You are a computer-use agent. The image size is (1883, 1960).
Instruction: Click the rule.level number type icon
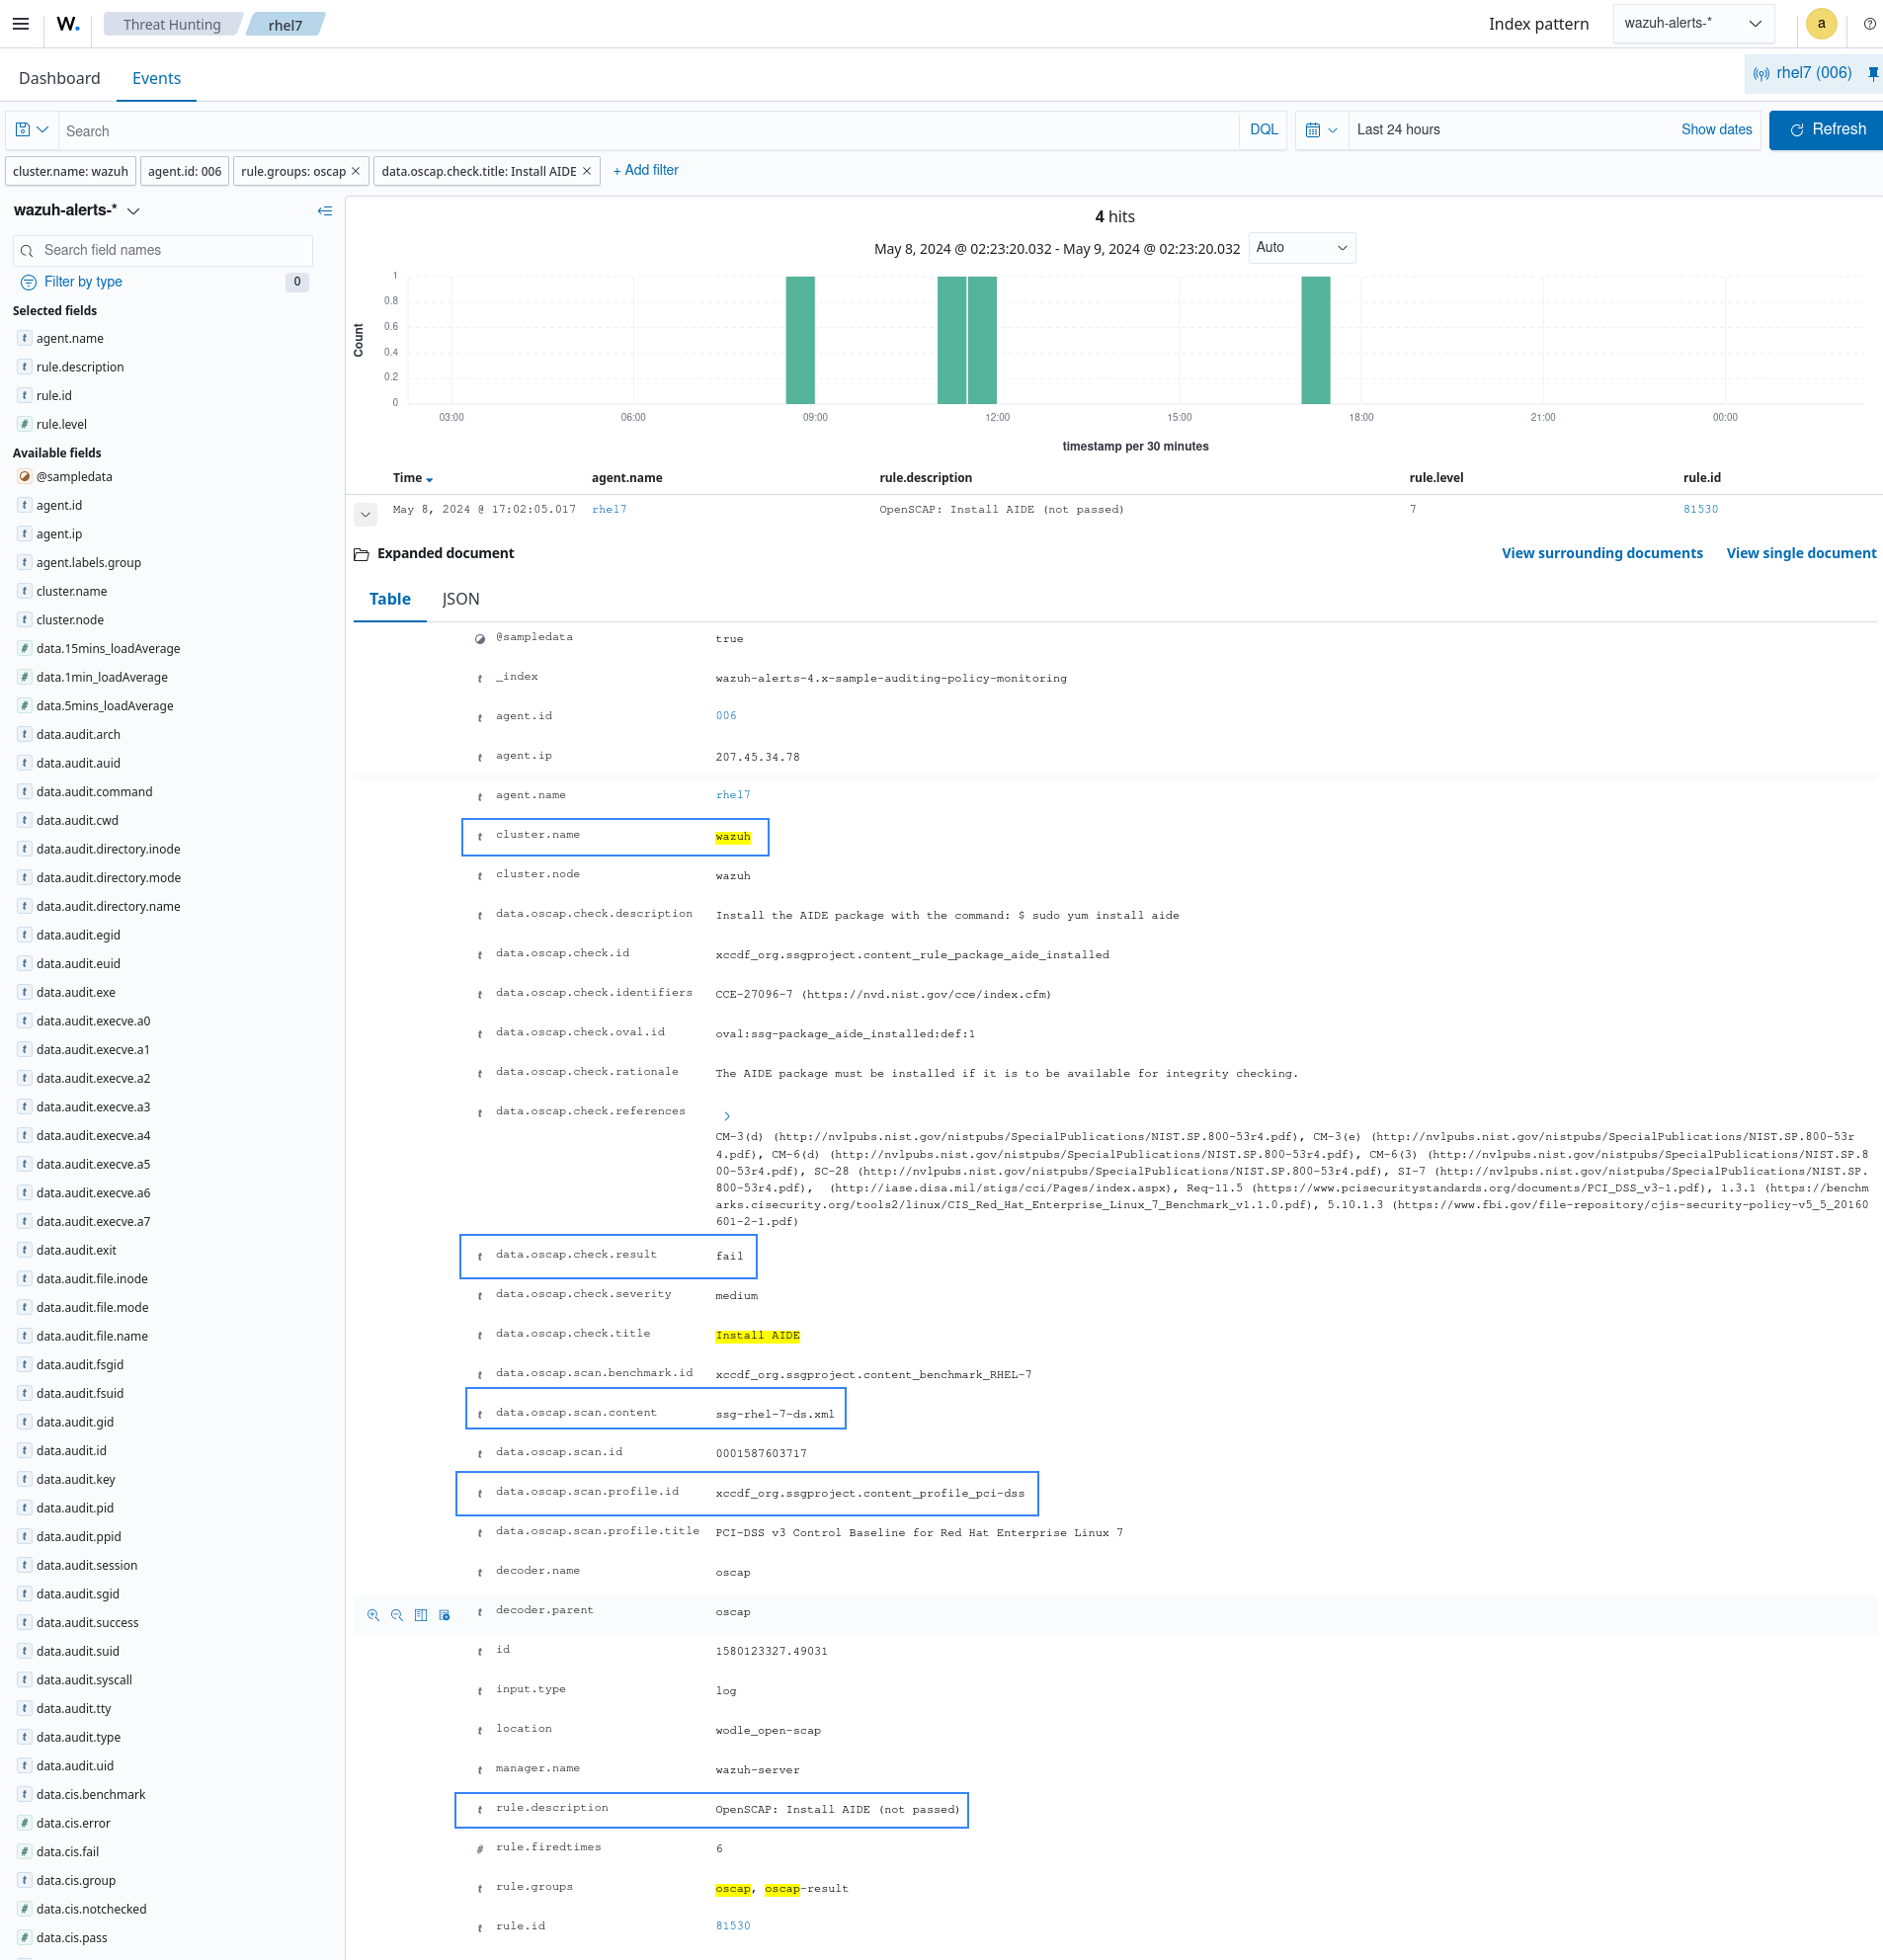click(x=24, y=424)
